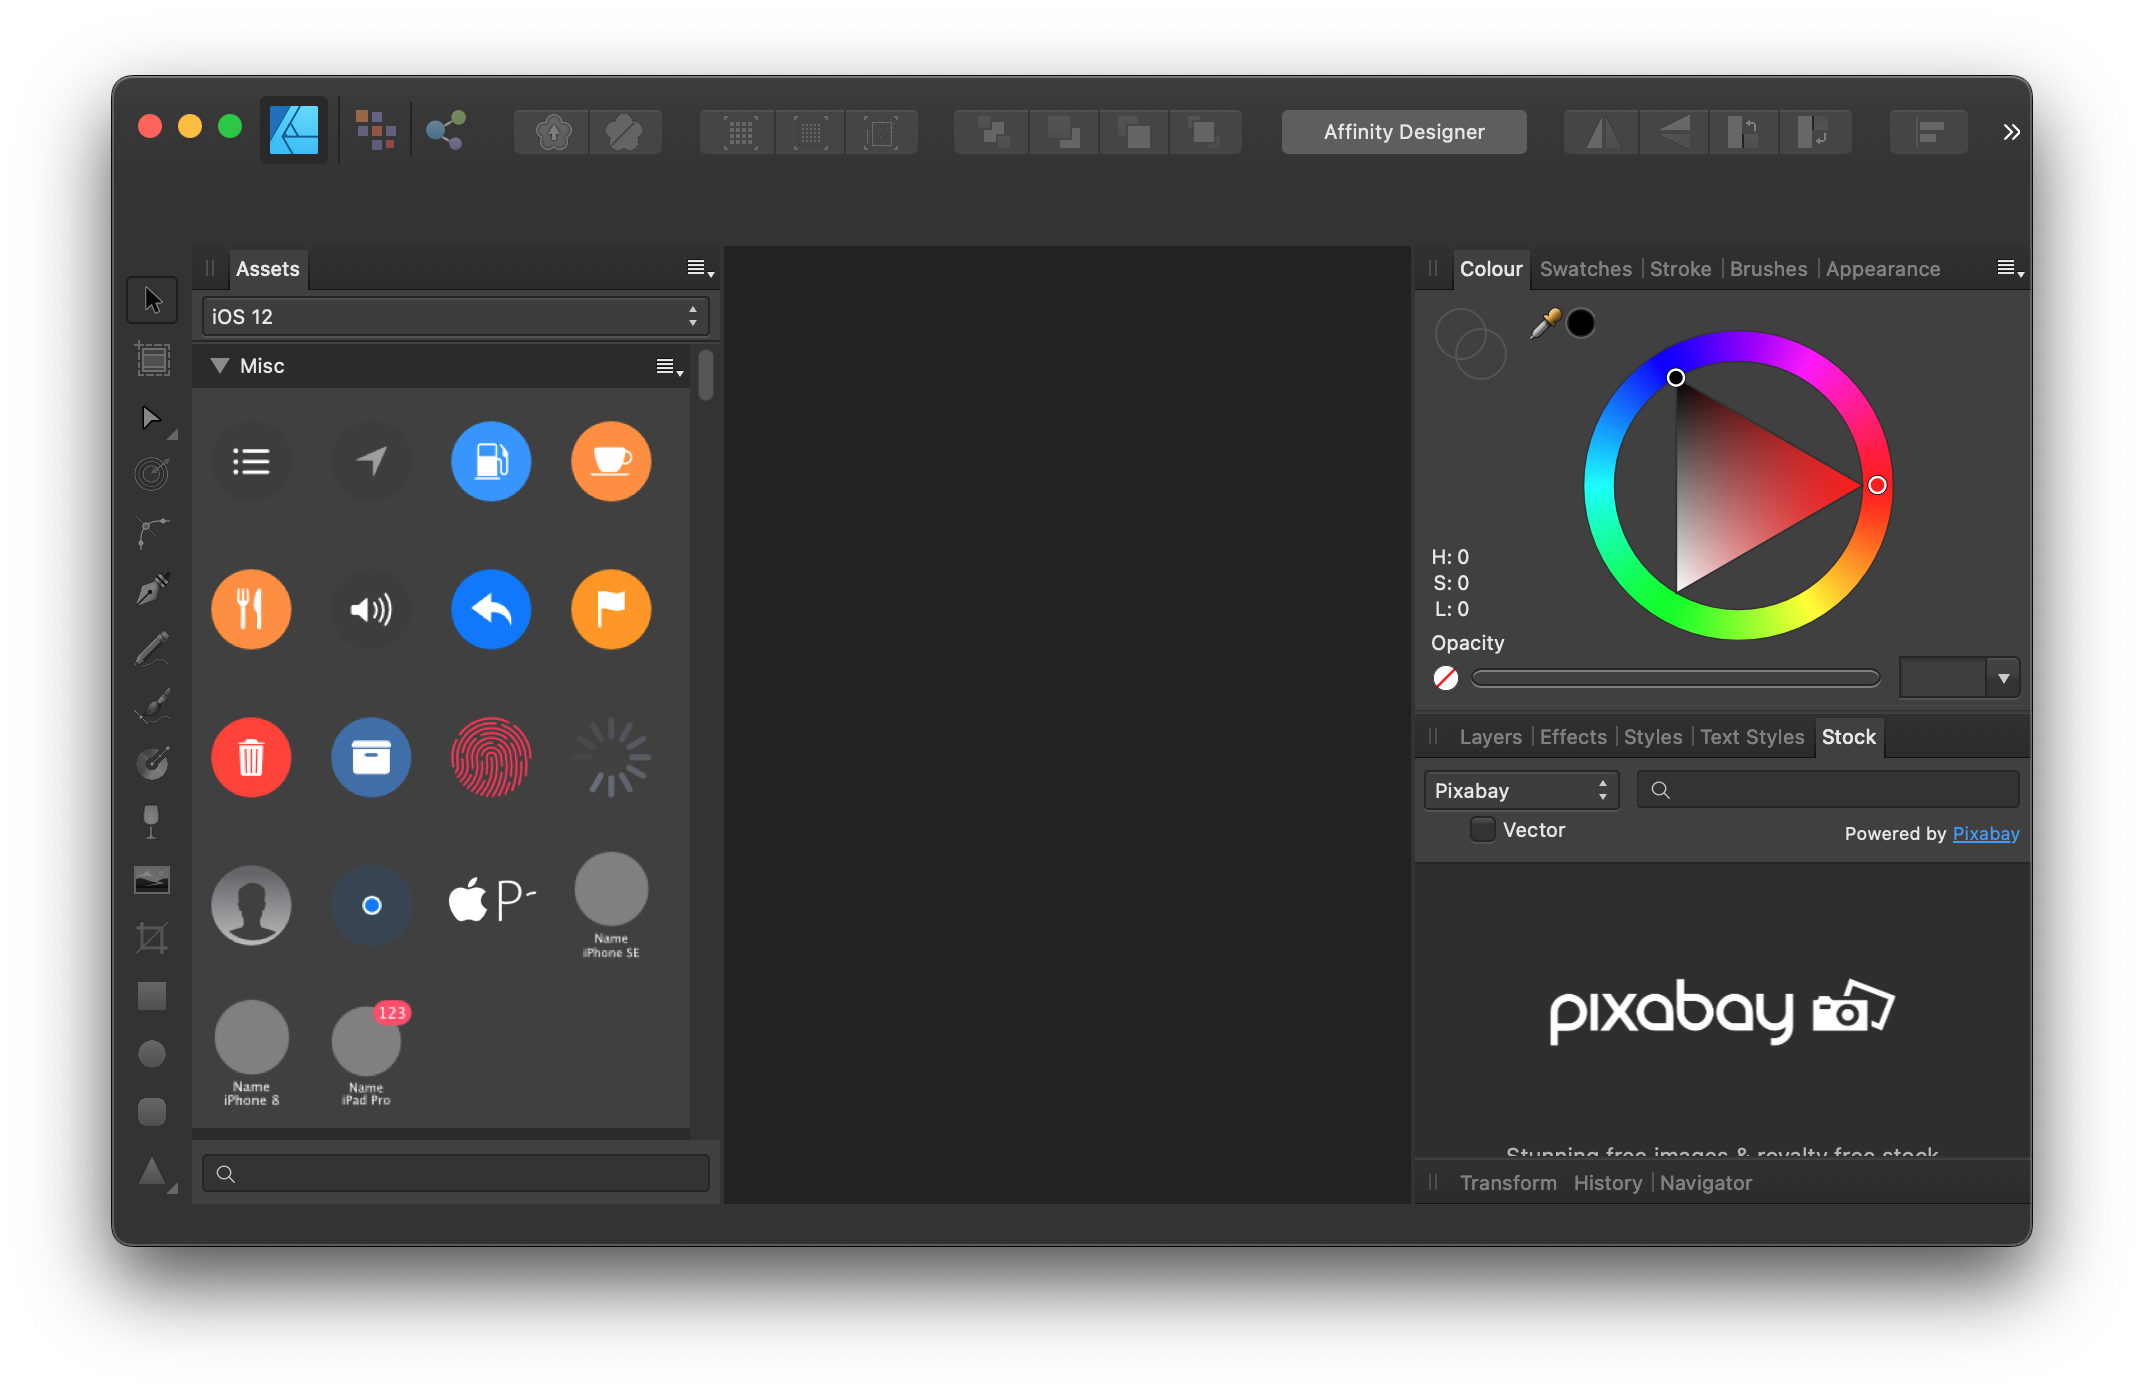Image resolution: width=2144 pixels, height=1394 pixels.
Task: Select the Triangle shape tool
Action: click(152, 1171)
